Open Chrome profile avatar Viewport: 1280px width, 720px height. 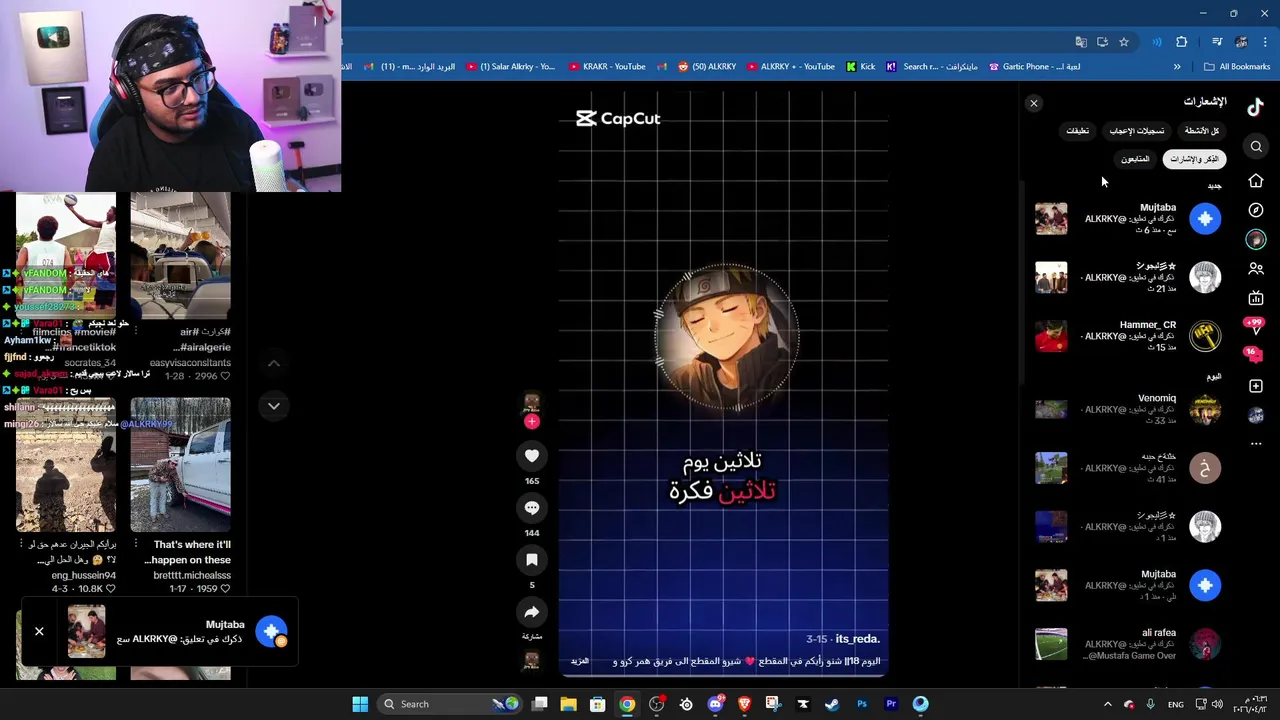[x=1241, y=42]
